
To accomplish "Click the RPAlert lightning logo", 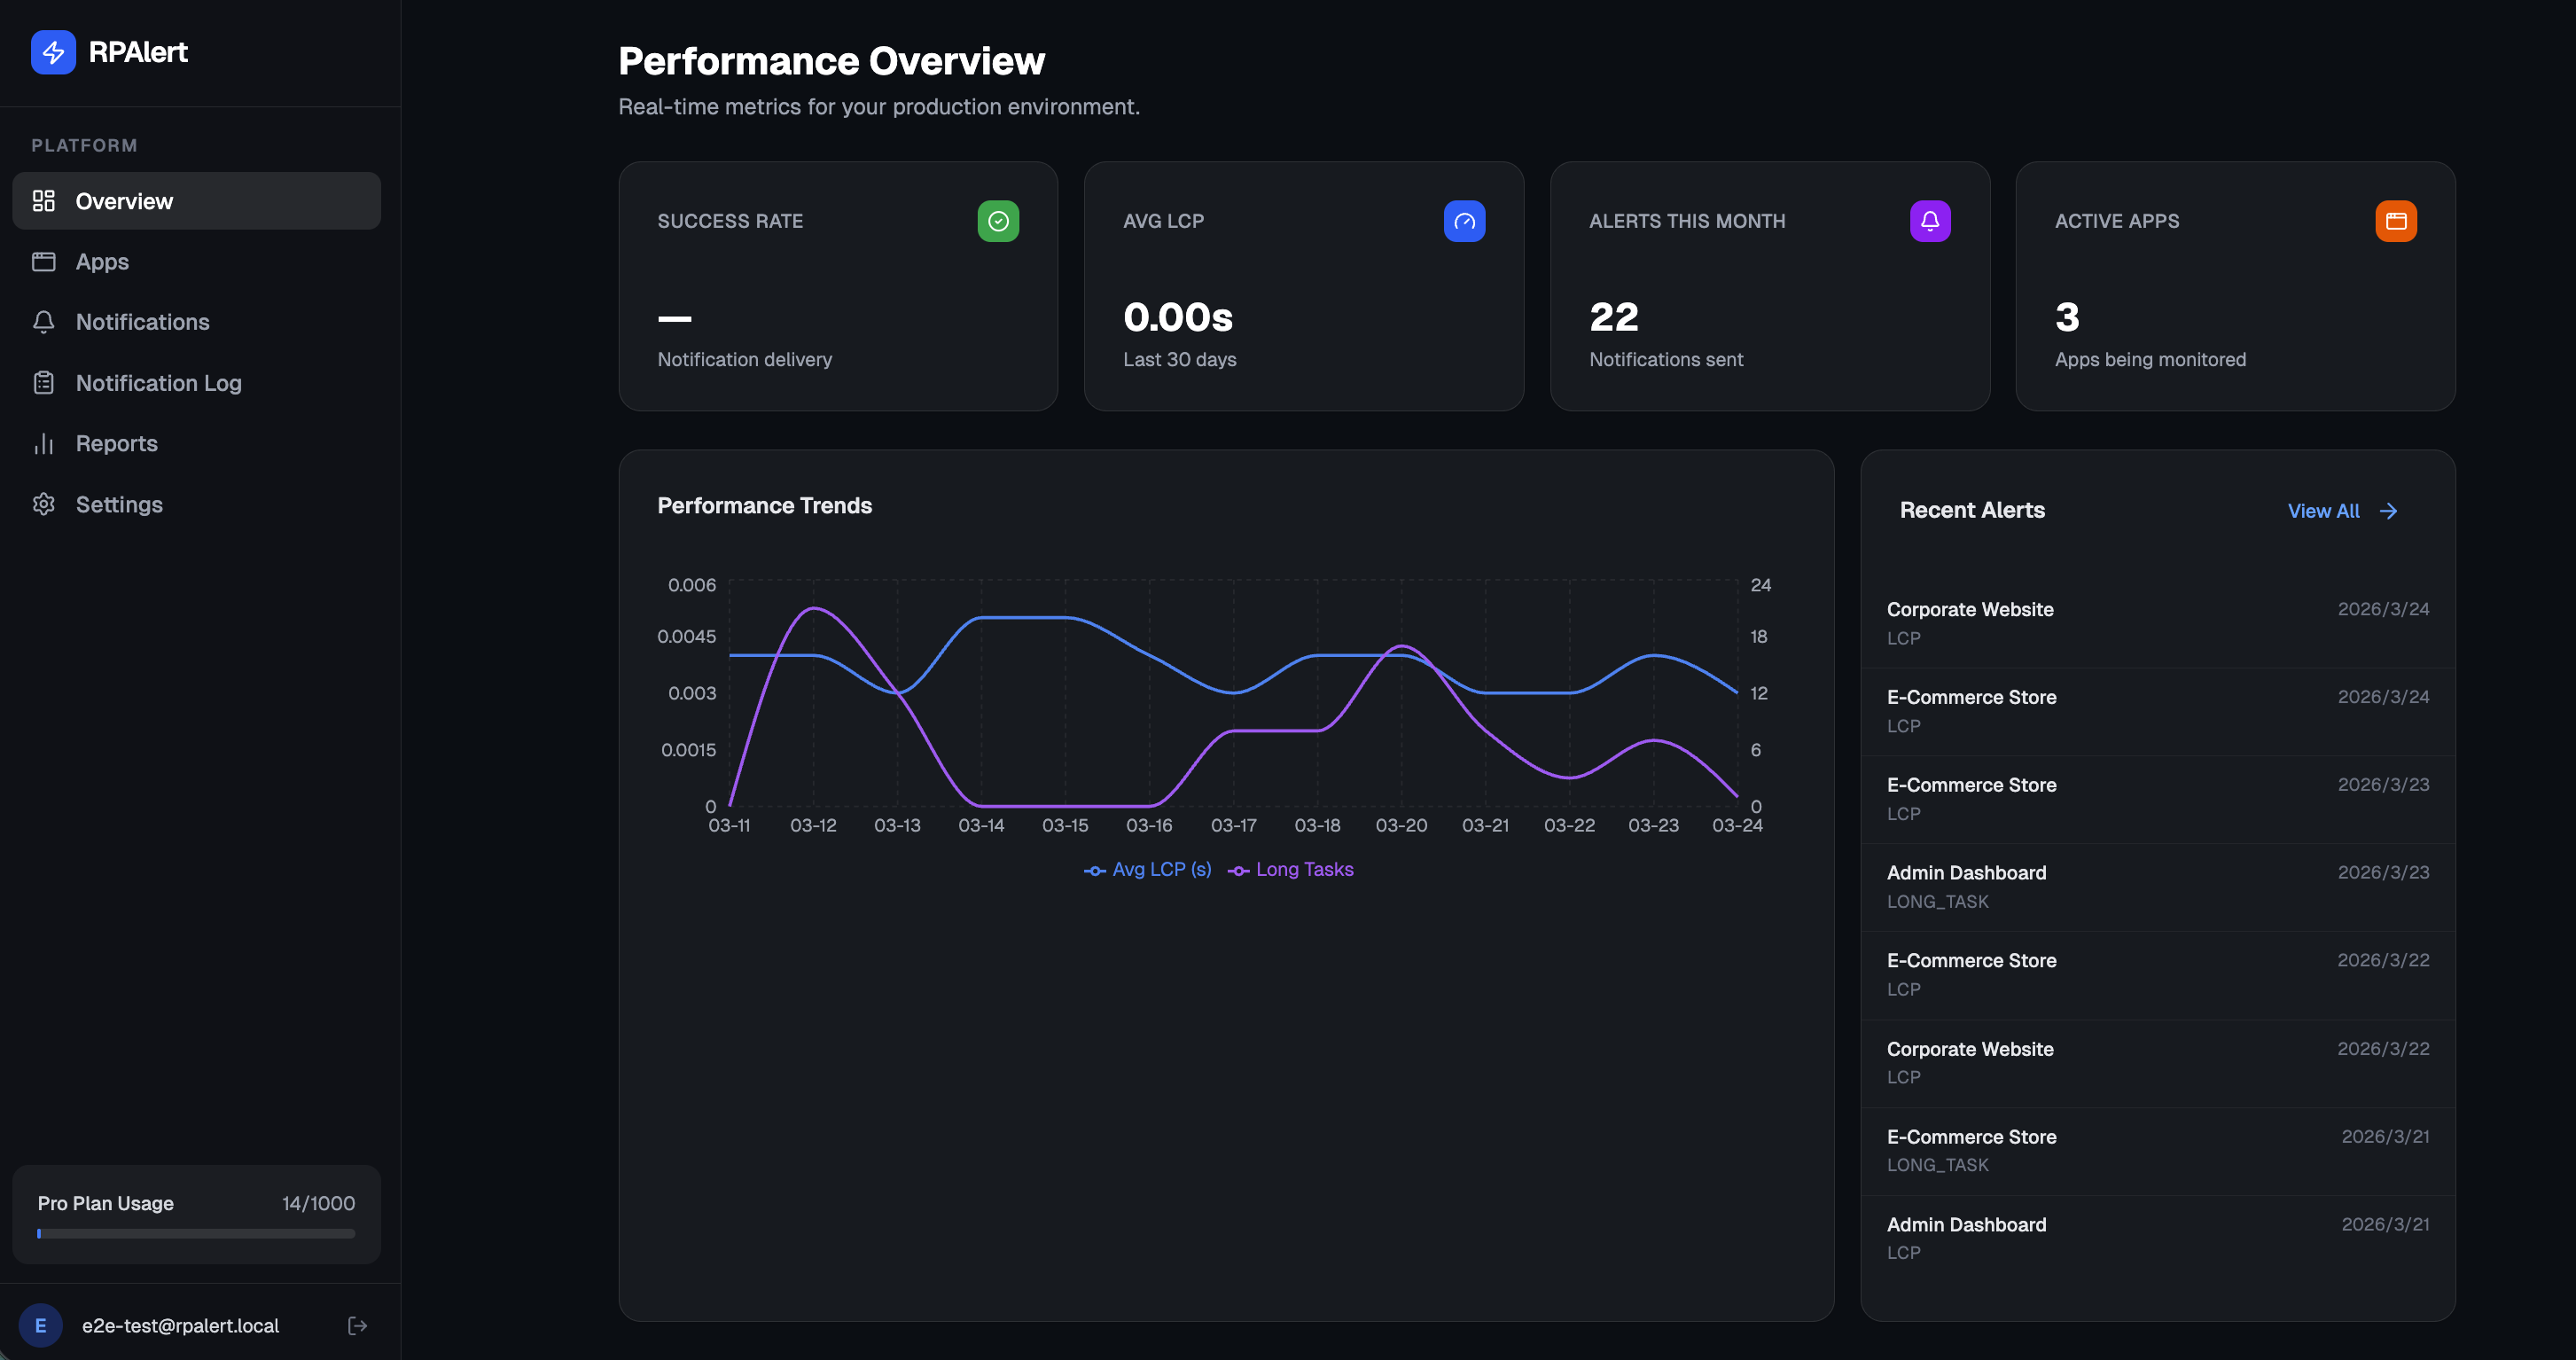I will point(54,52).
